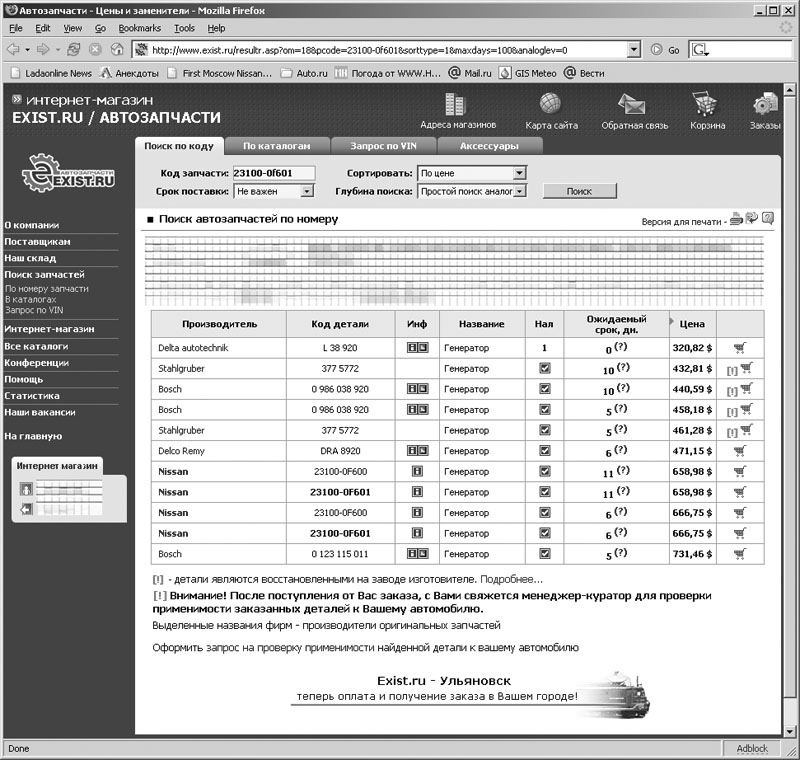The width and height of the screenshot is (800, 760).
Task: Click the Адреса магазинов building icon
Action: [457, 105]
